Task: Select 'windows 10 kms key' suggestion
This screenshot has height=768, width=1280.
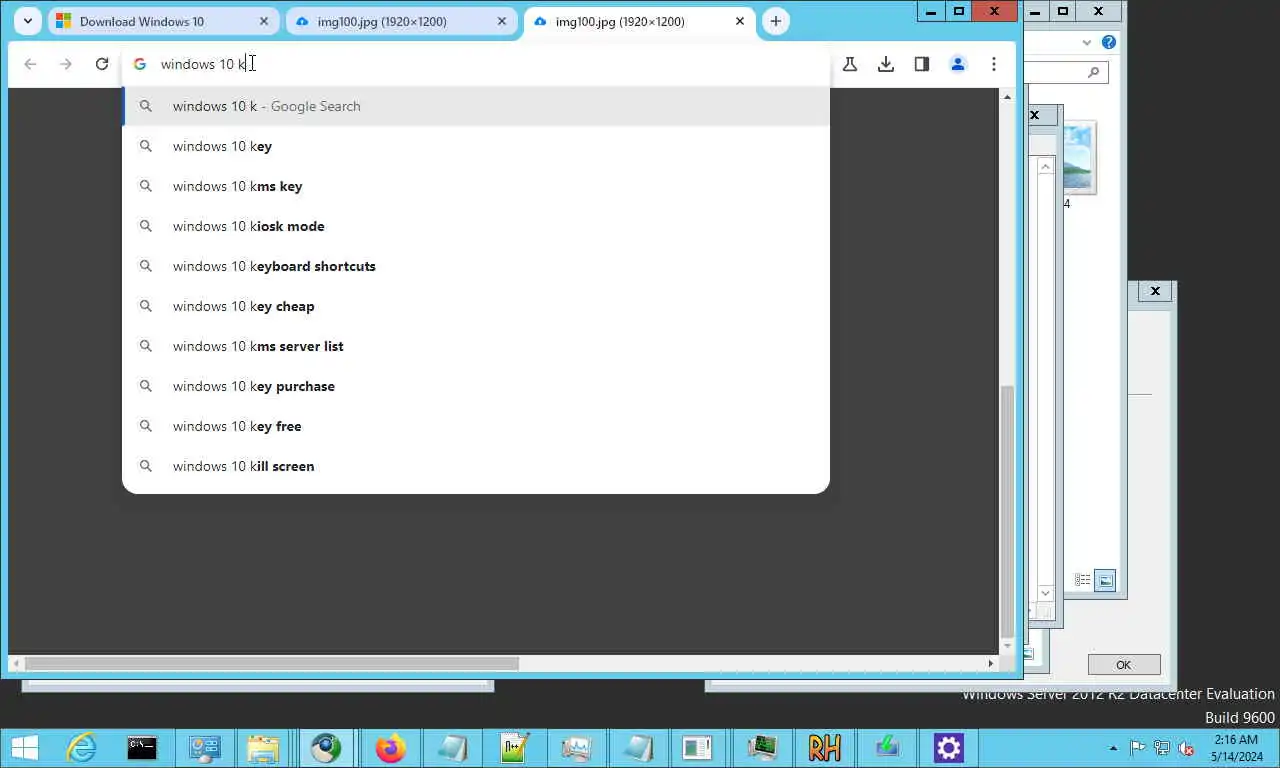Action: click(x=476, y=186)
